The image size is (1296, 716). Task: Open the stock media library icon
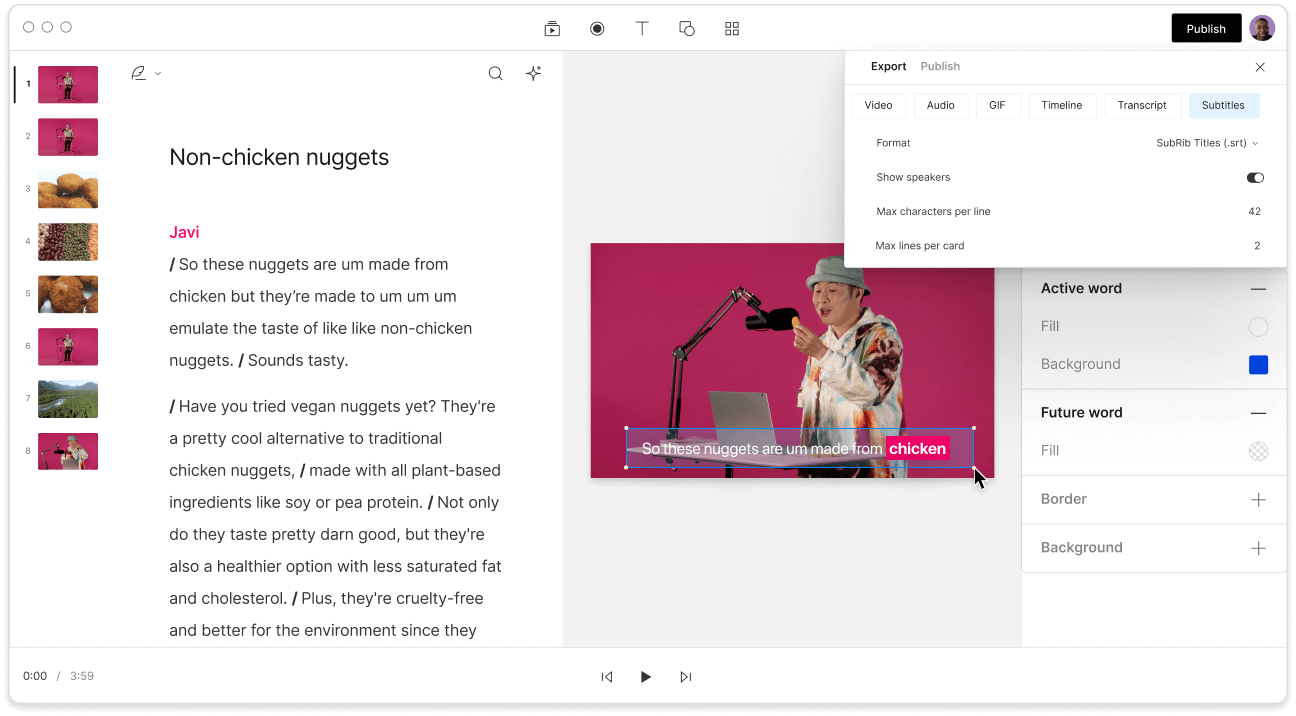click(552, 28)
